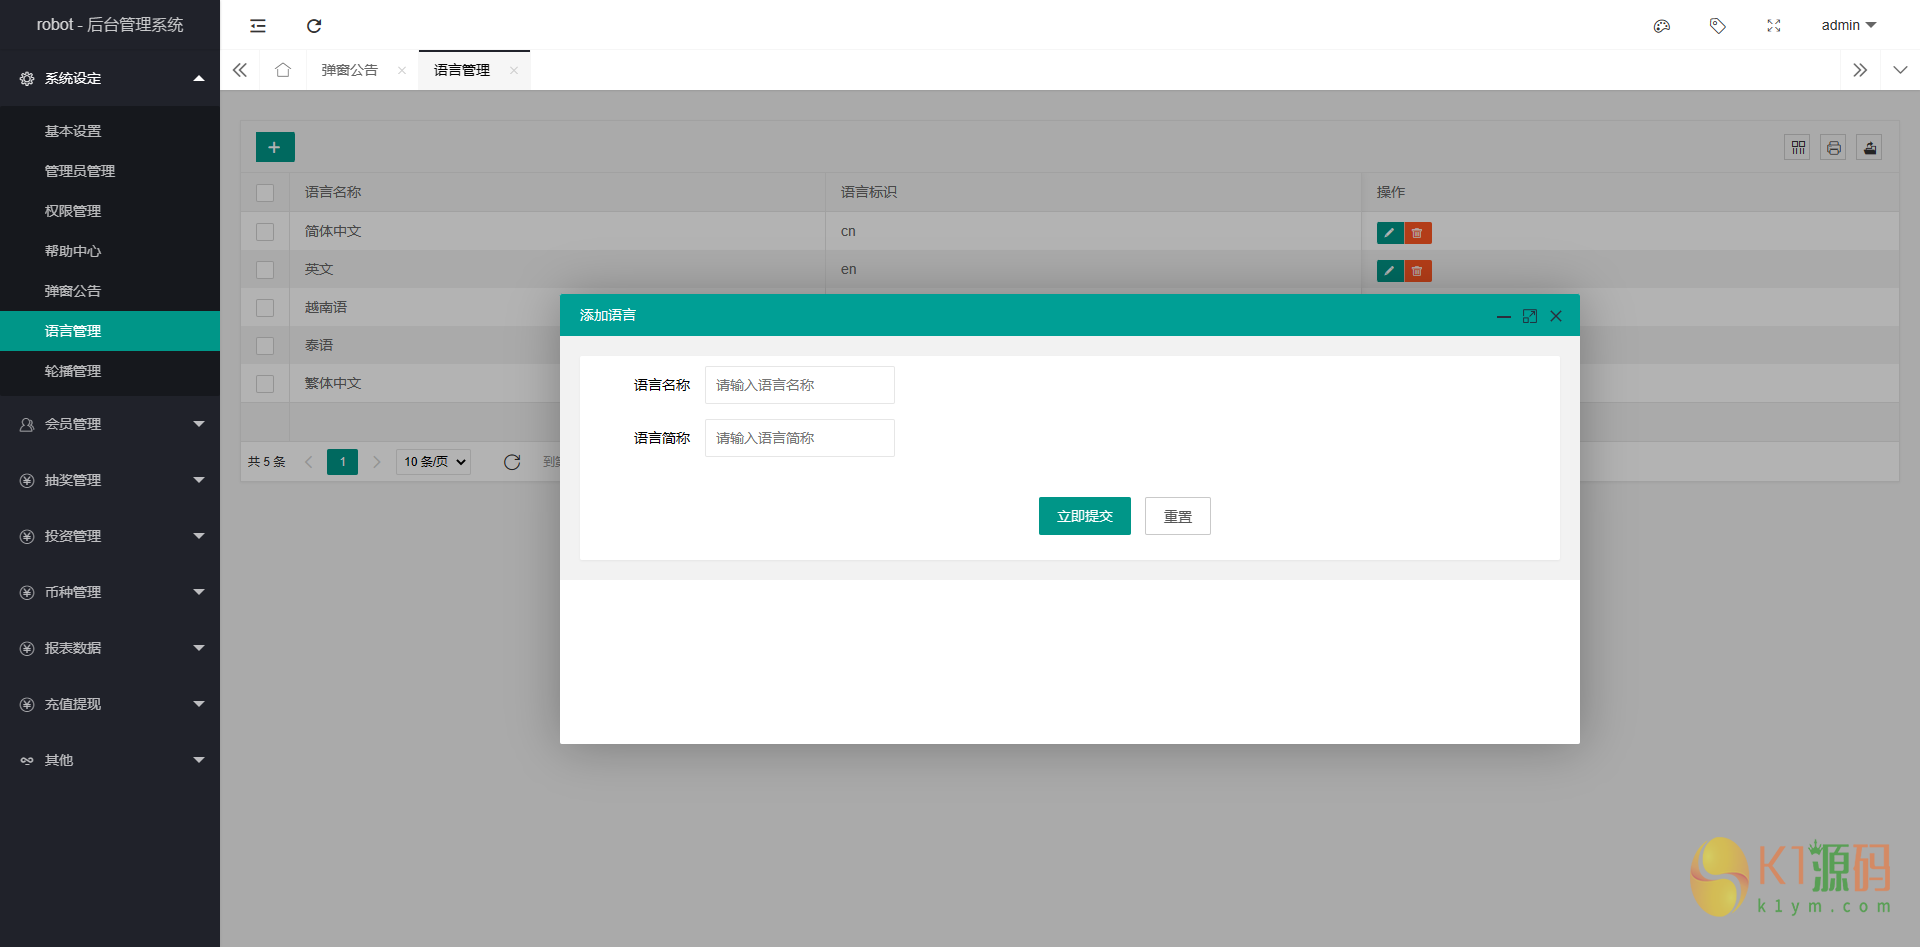The height and width of the screenshot is (947, 1920).
Task: Delete the 英文 language row
Action: pyautogui.click(x=1417, y=271)
